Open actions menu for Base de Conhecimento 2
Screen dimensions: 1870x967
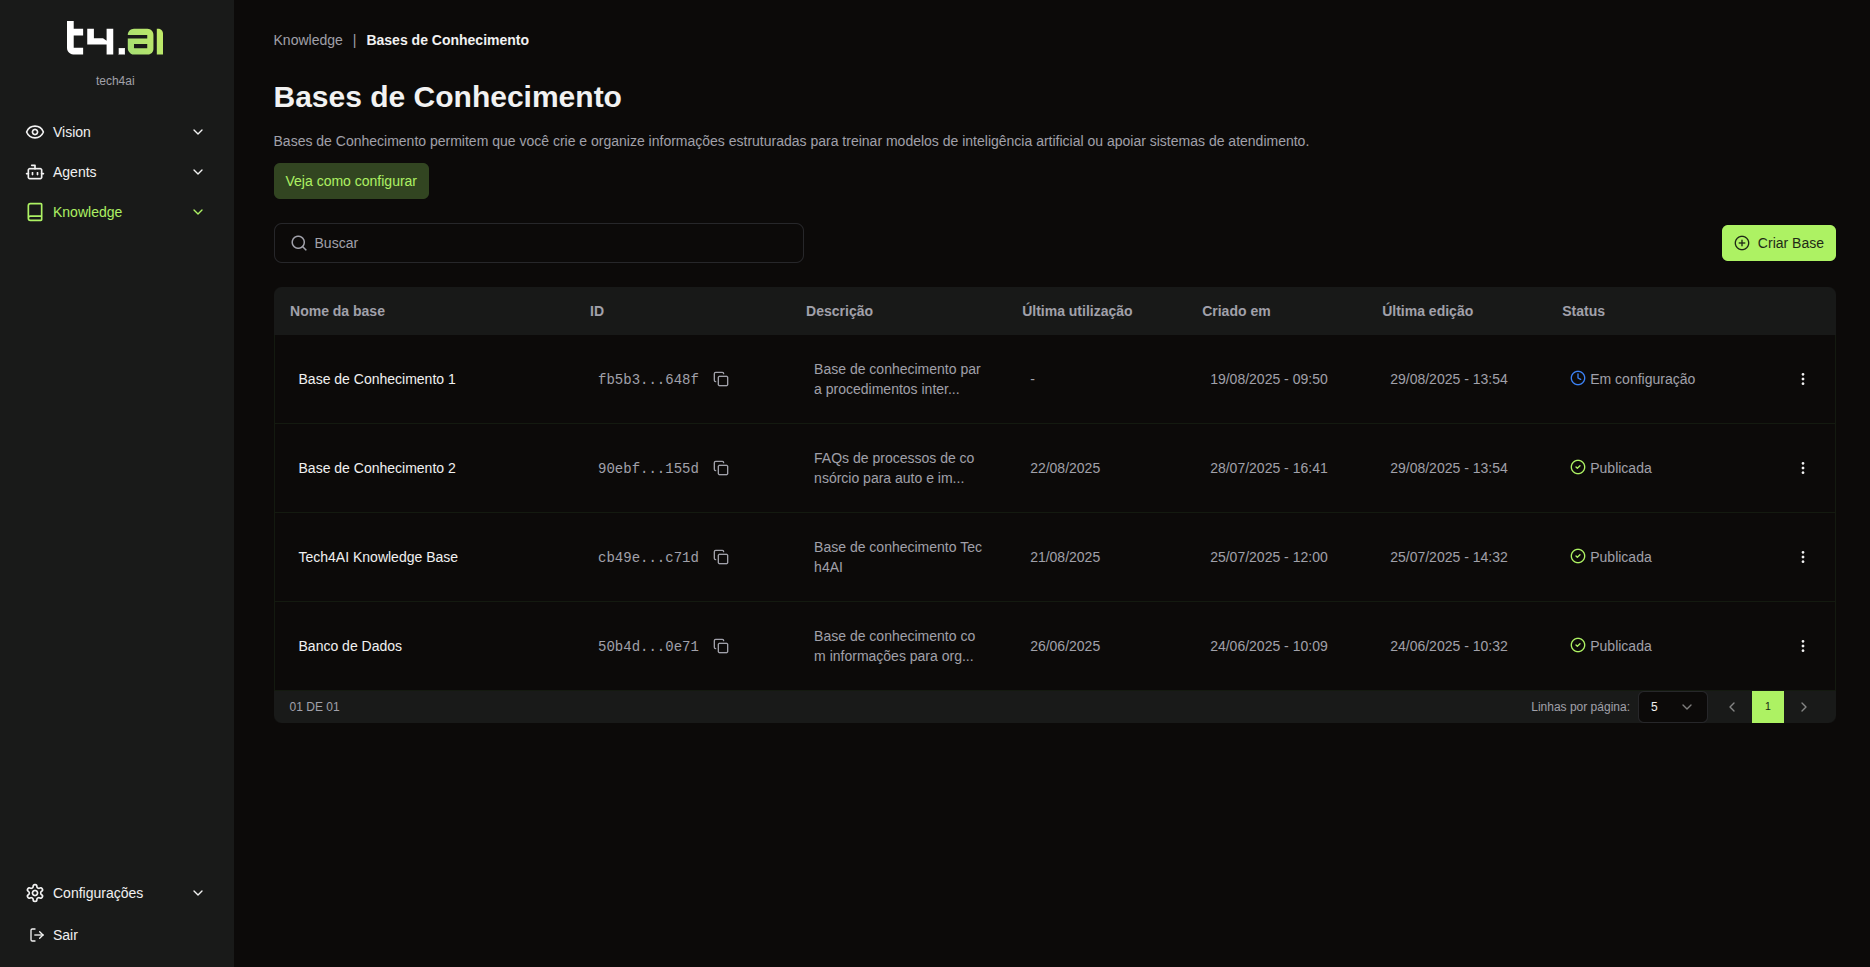(x=1803, y=467)
